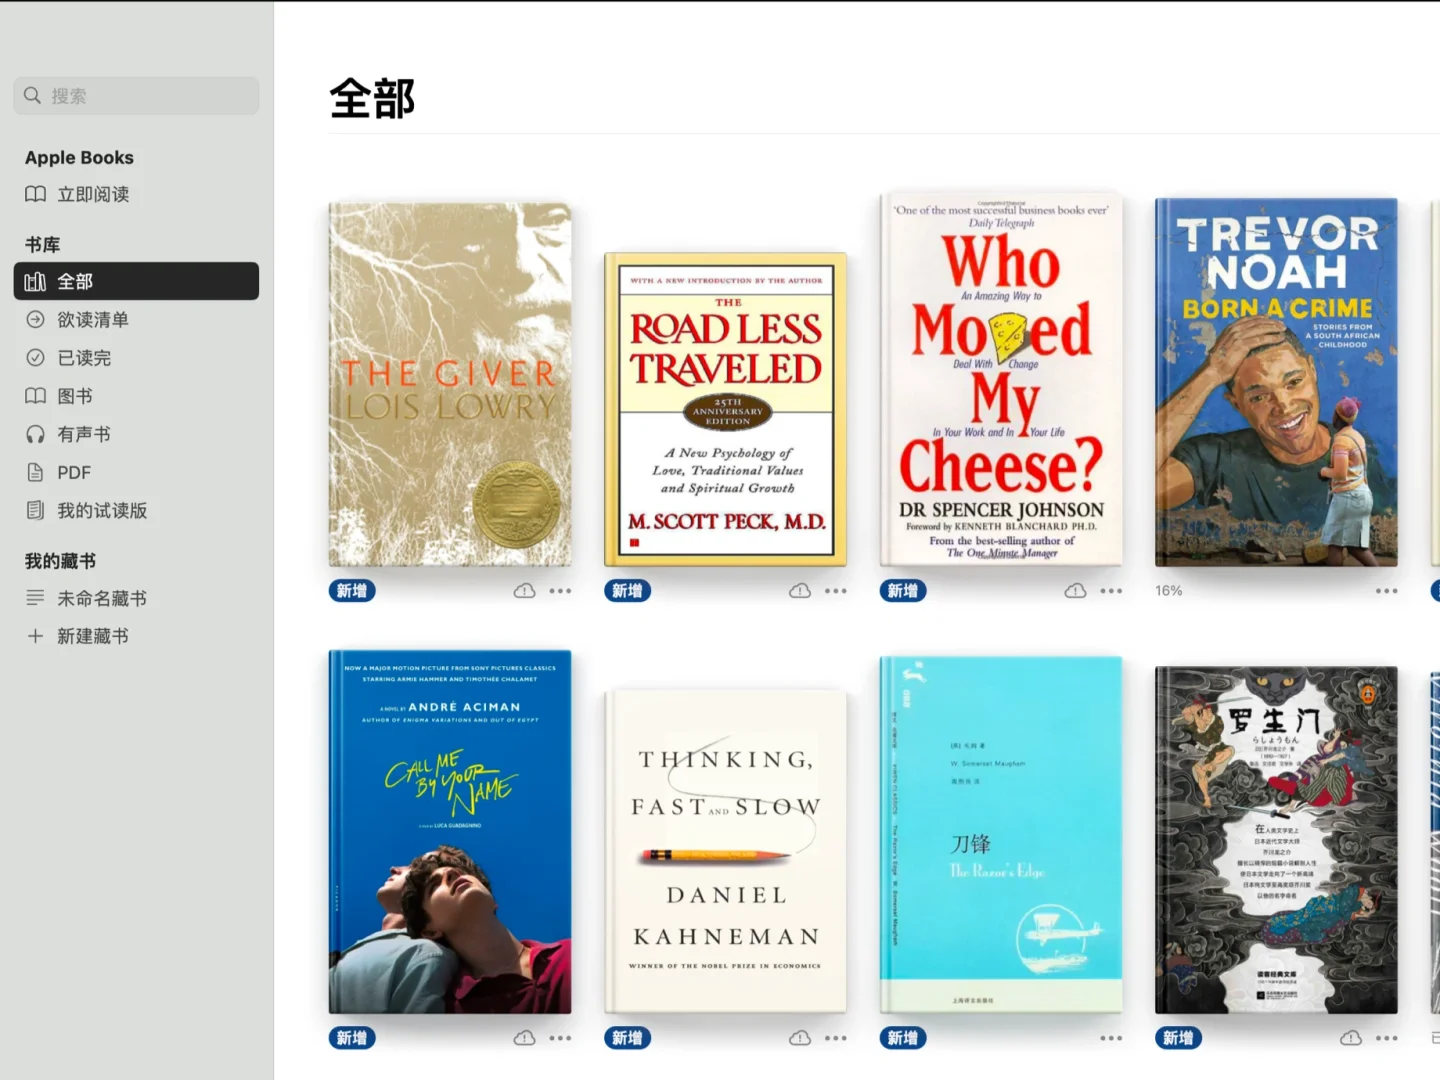The image size is (1440, 1080).
Task: Download Road Less Traveled via cloud icon
Action: [800, 591]
